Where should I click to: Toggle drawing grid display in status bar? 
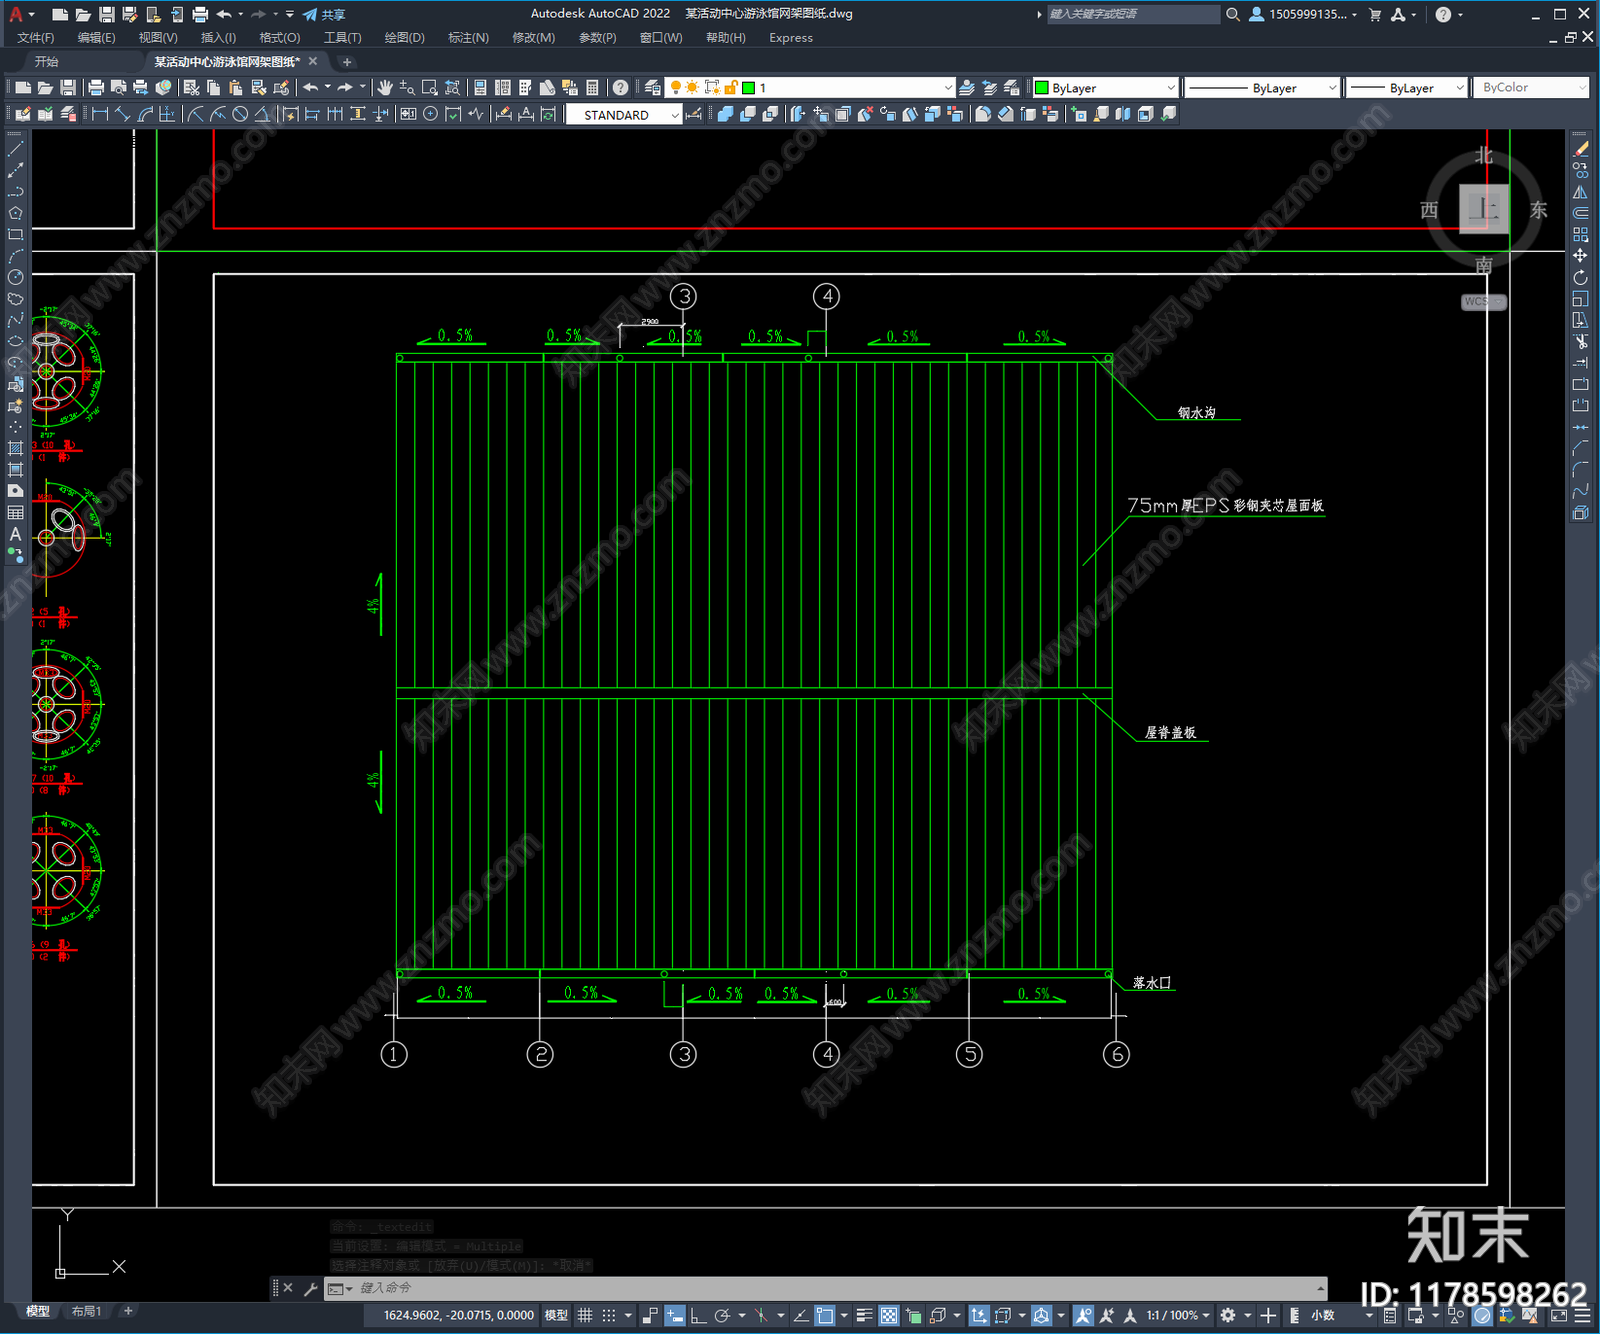click(x=585, y=1315)
